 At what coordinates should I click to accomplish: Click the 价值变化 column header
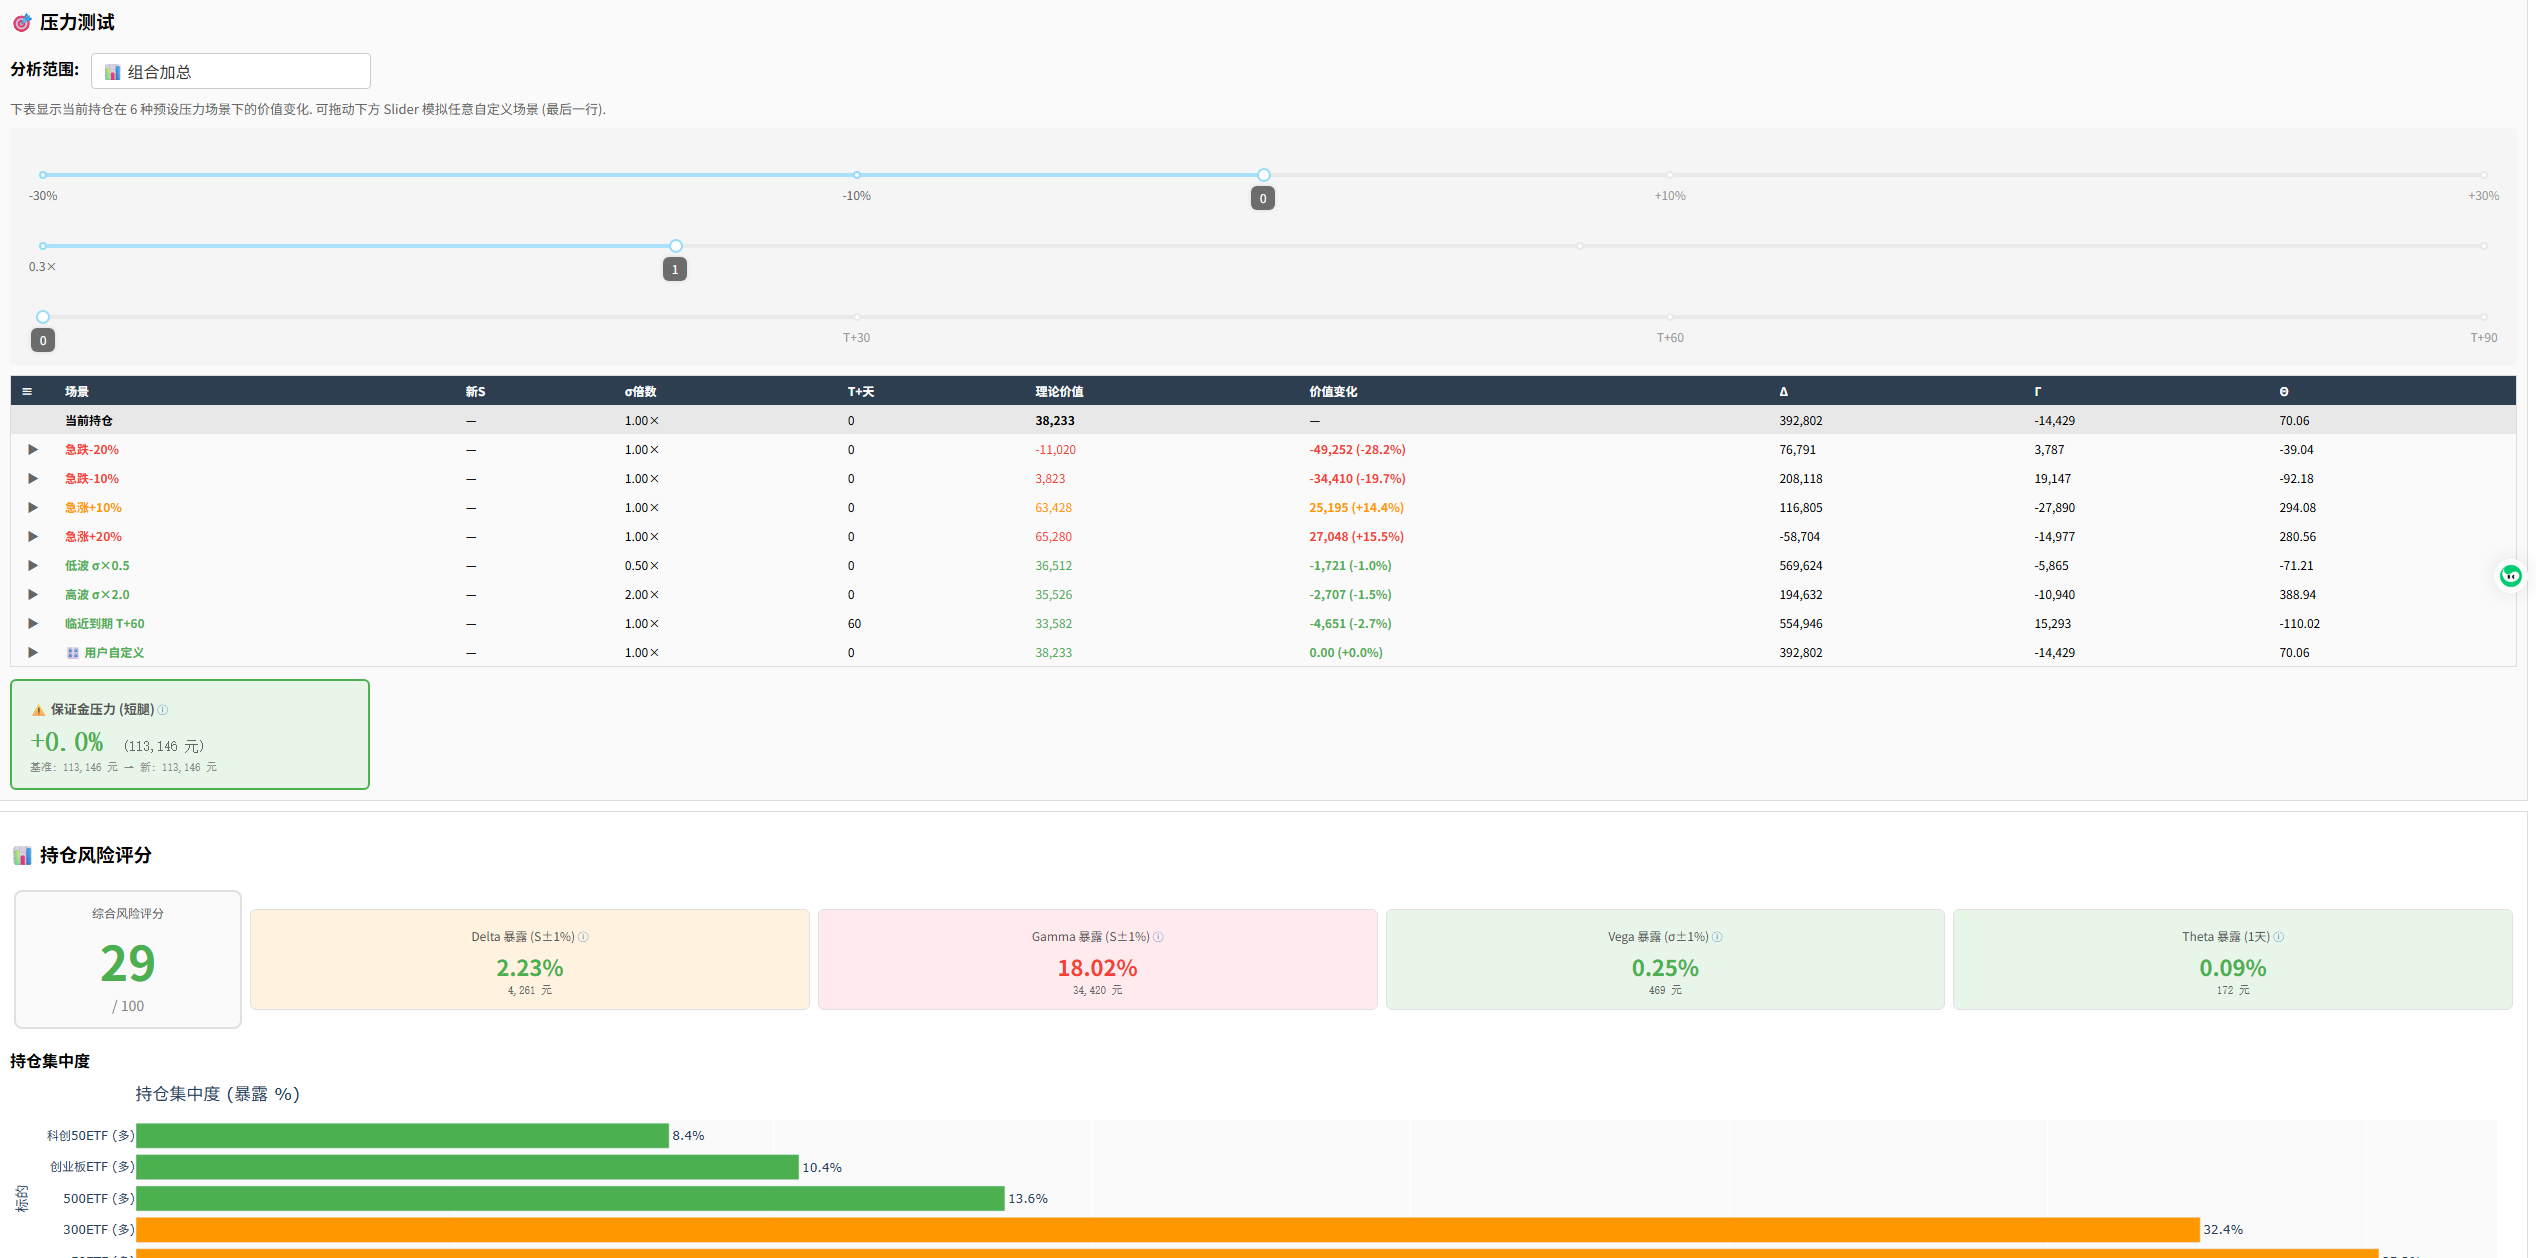tap(1333, 392)
